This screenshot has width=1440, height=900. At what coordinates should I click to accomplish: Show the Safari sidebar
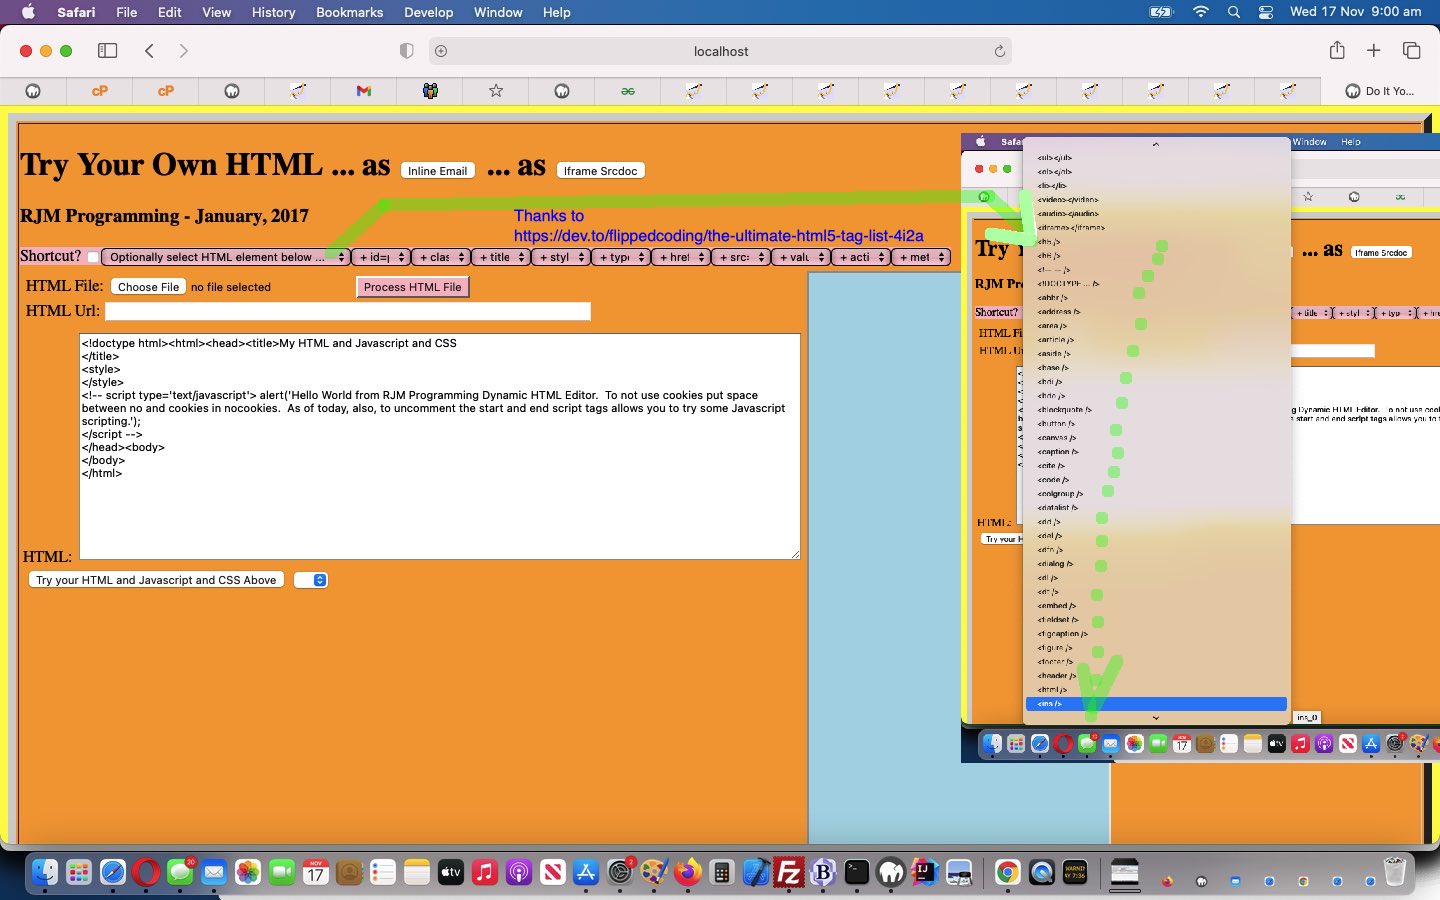[107, 51]
